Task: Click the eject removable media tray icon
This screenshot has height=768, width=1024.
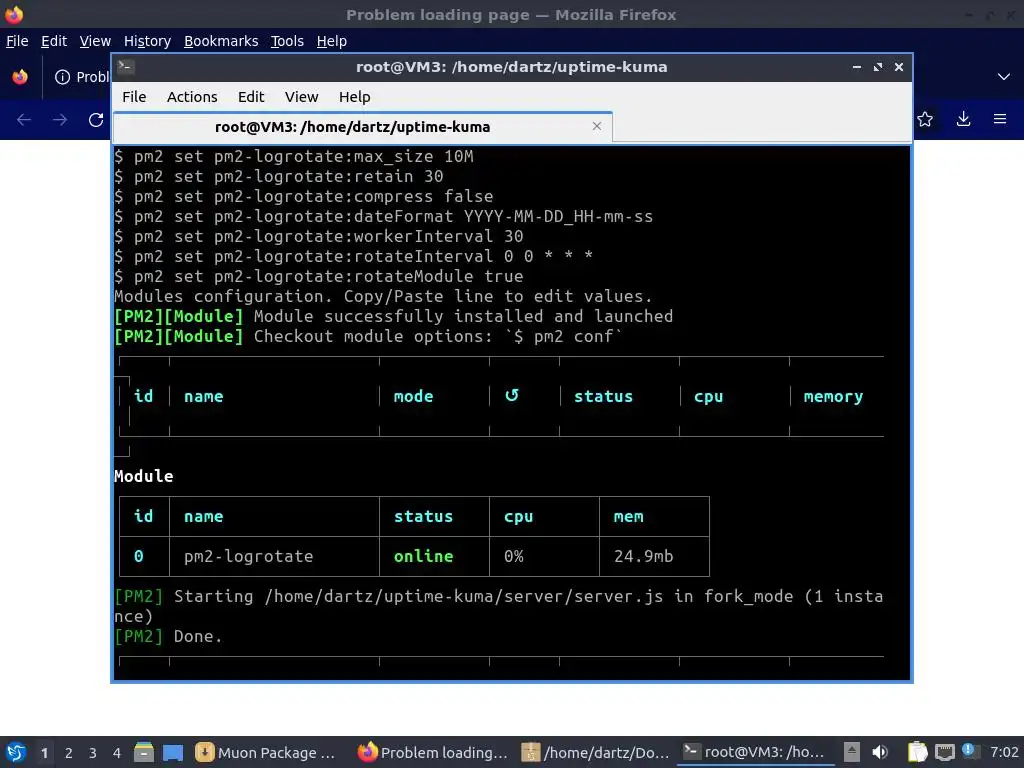Action: (x=852, y=752)
